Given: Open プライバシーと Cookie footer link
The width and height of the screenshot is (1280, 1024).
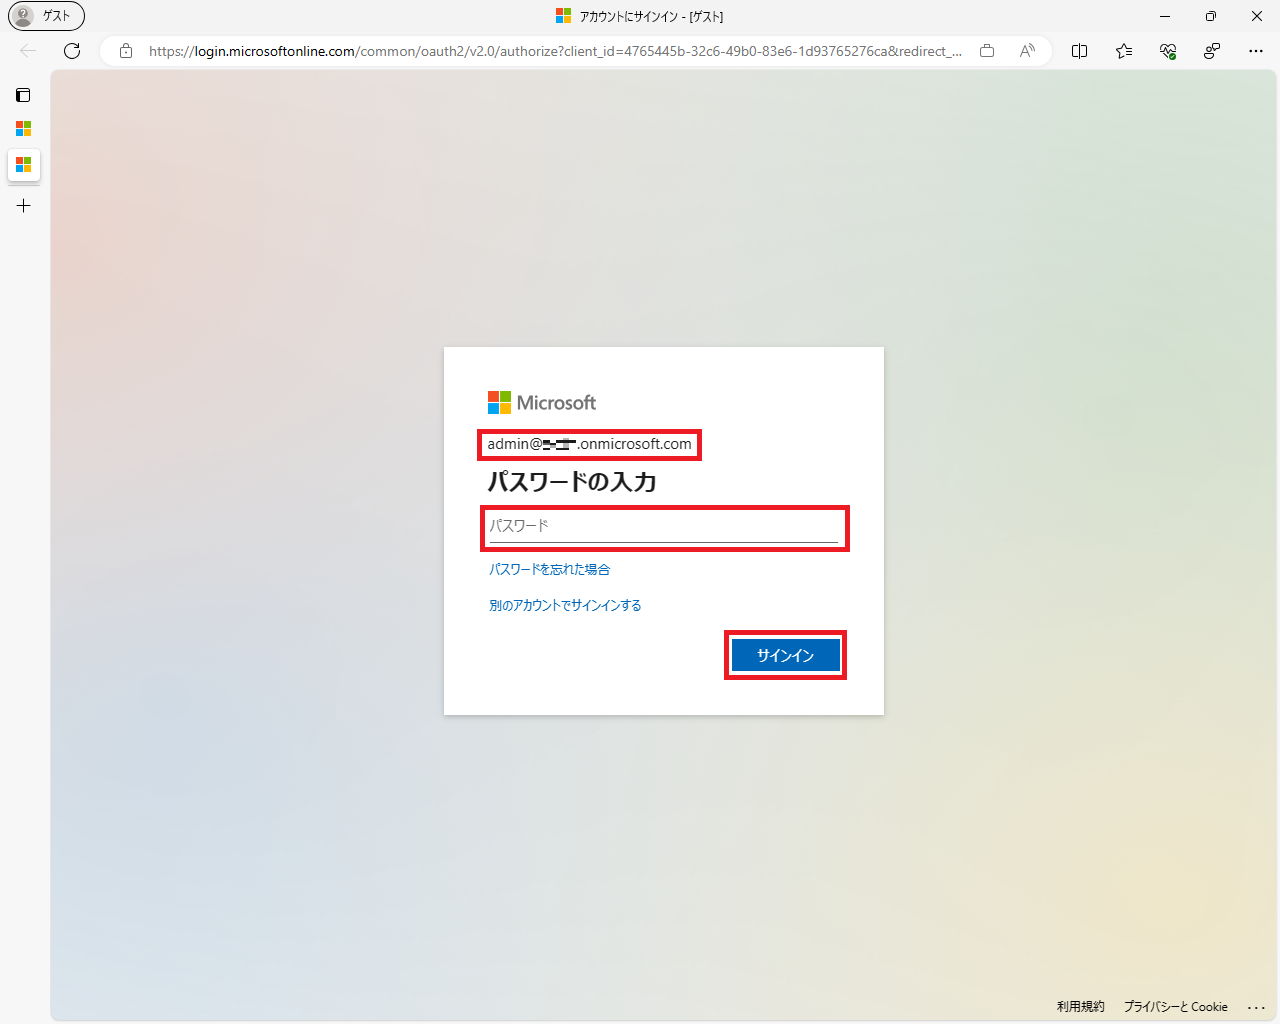Looking at the screenshot, I should tap(1175, 1007).
